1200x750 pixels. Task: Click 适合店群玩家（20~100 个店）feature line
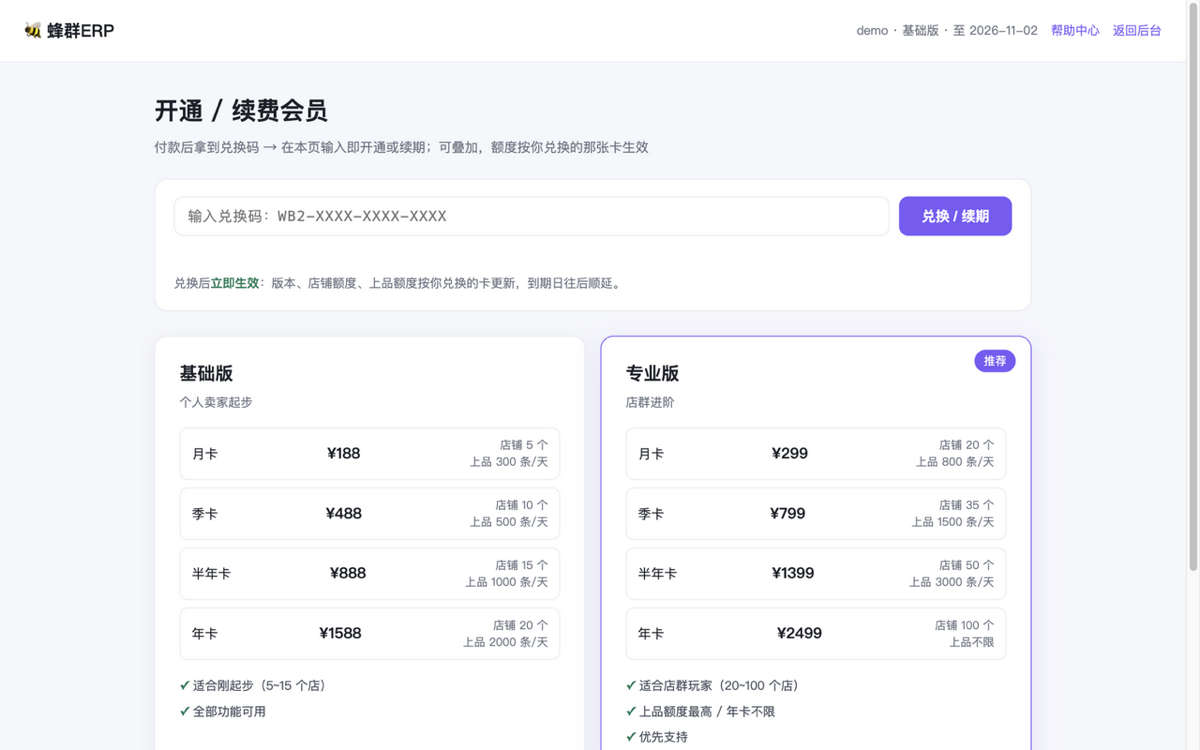coord(712,686)
